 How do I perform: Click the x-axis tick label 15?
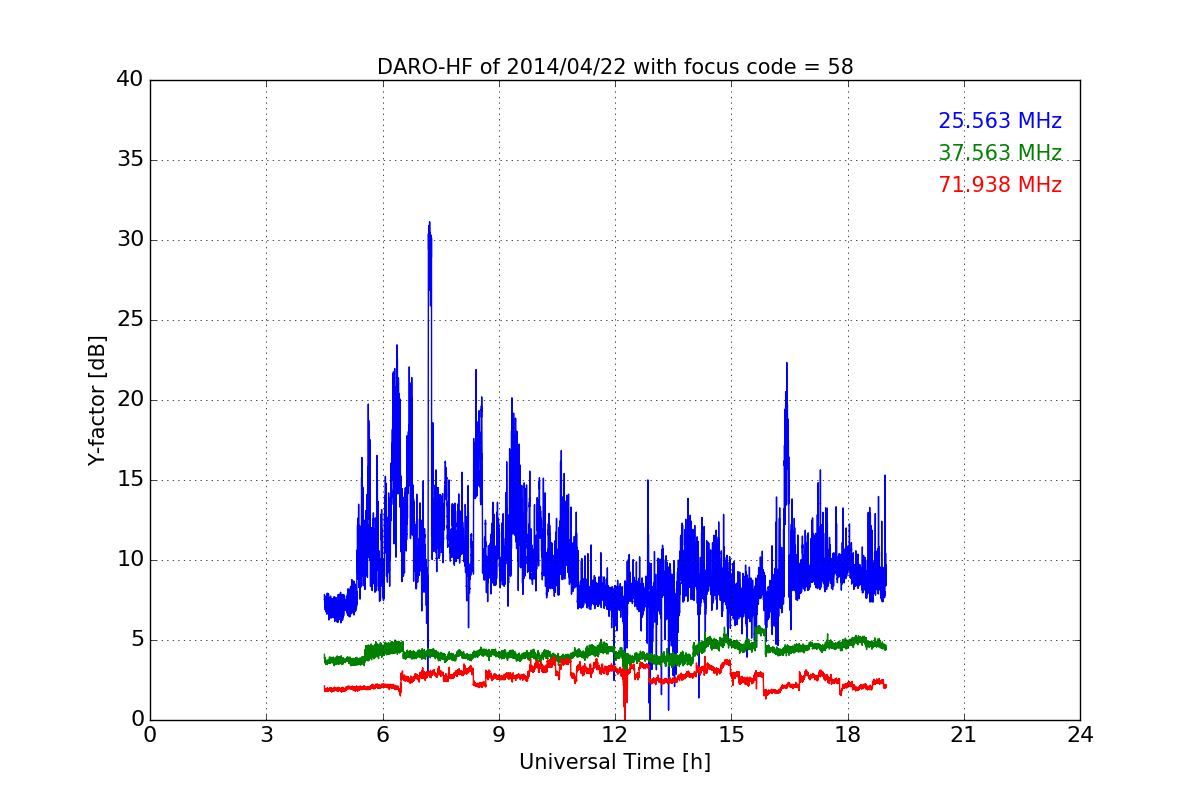coord(731,735)
